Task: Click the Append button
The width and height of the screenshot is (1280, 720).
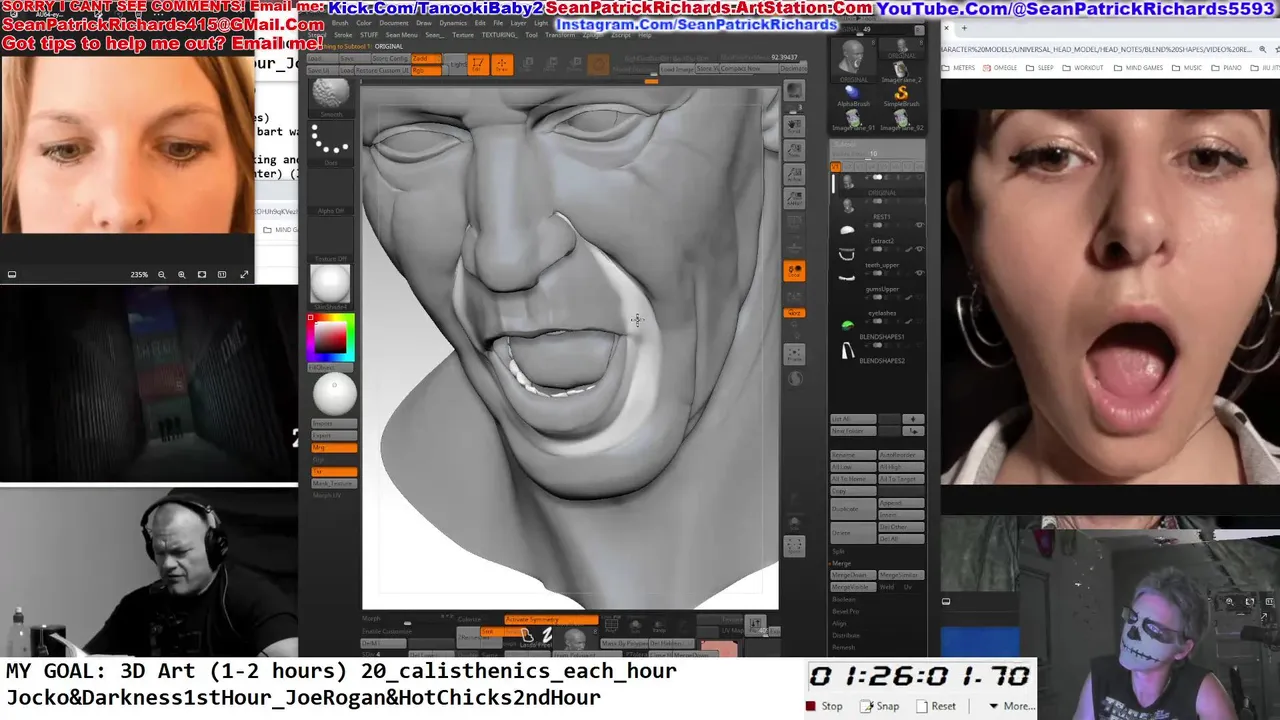Action: point(901,503)
